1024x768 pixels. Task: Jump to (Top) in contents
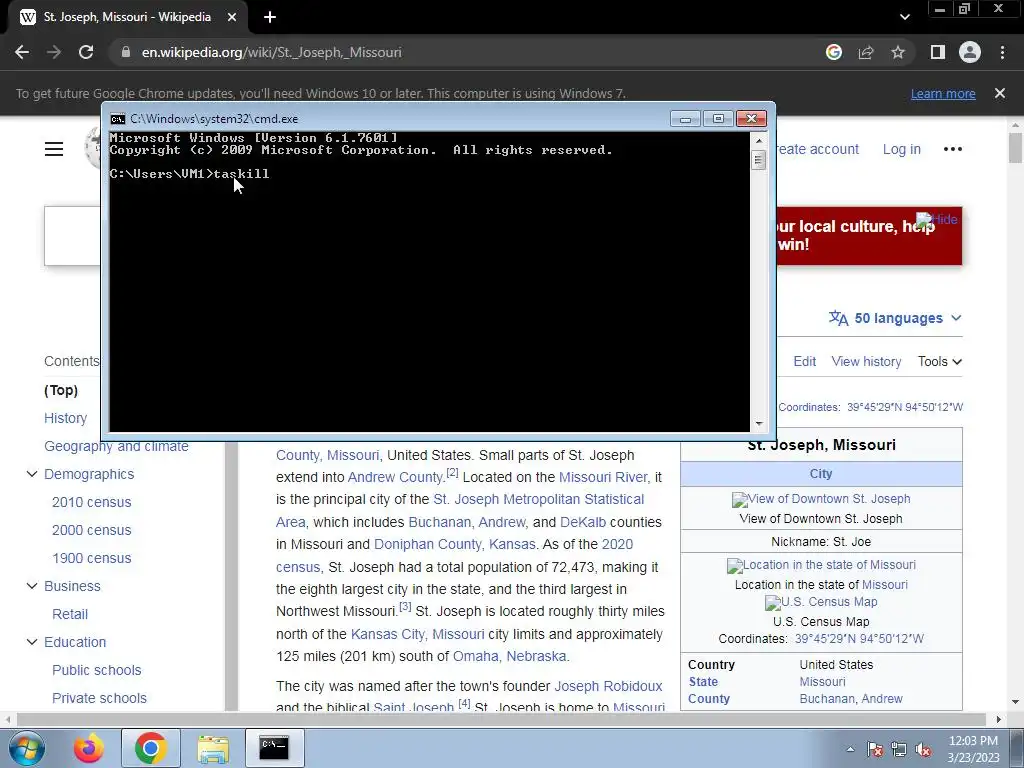click(61, 390)
